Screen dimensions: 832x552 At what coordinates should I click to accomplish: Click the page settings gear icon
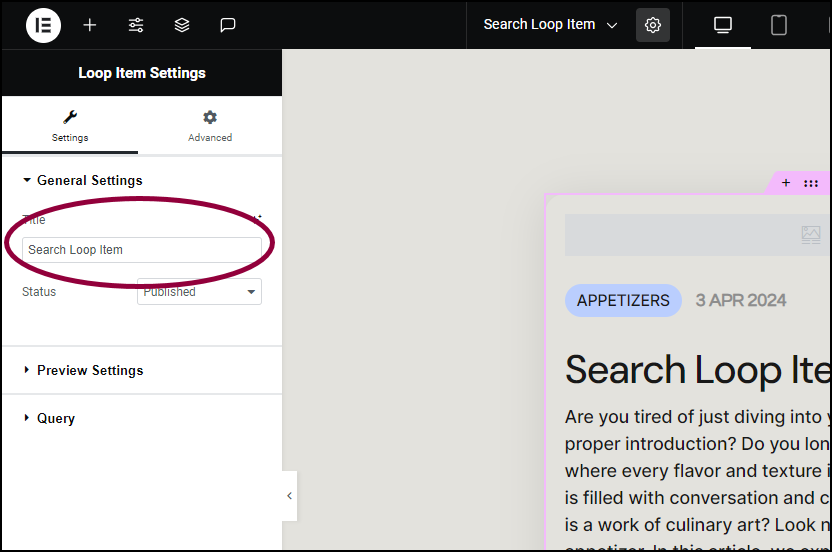click(653, 25)
